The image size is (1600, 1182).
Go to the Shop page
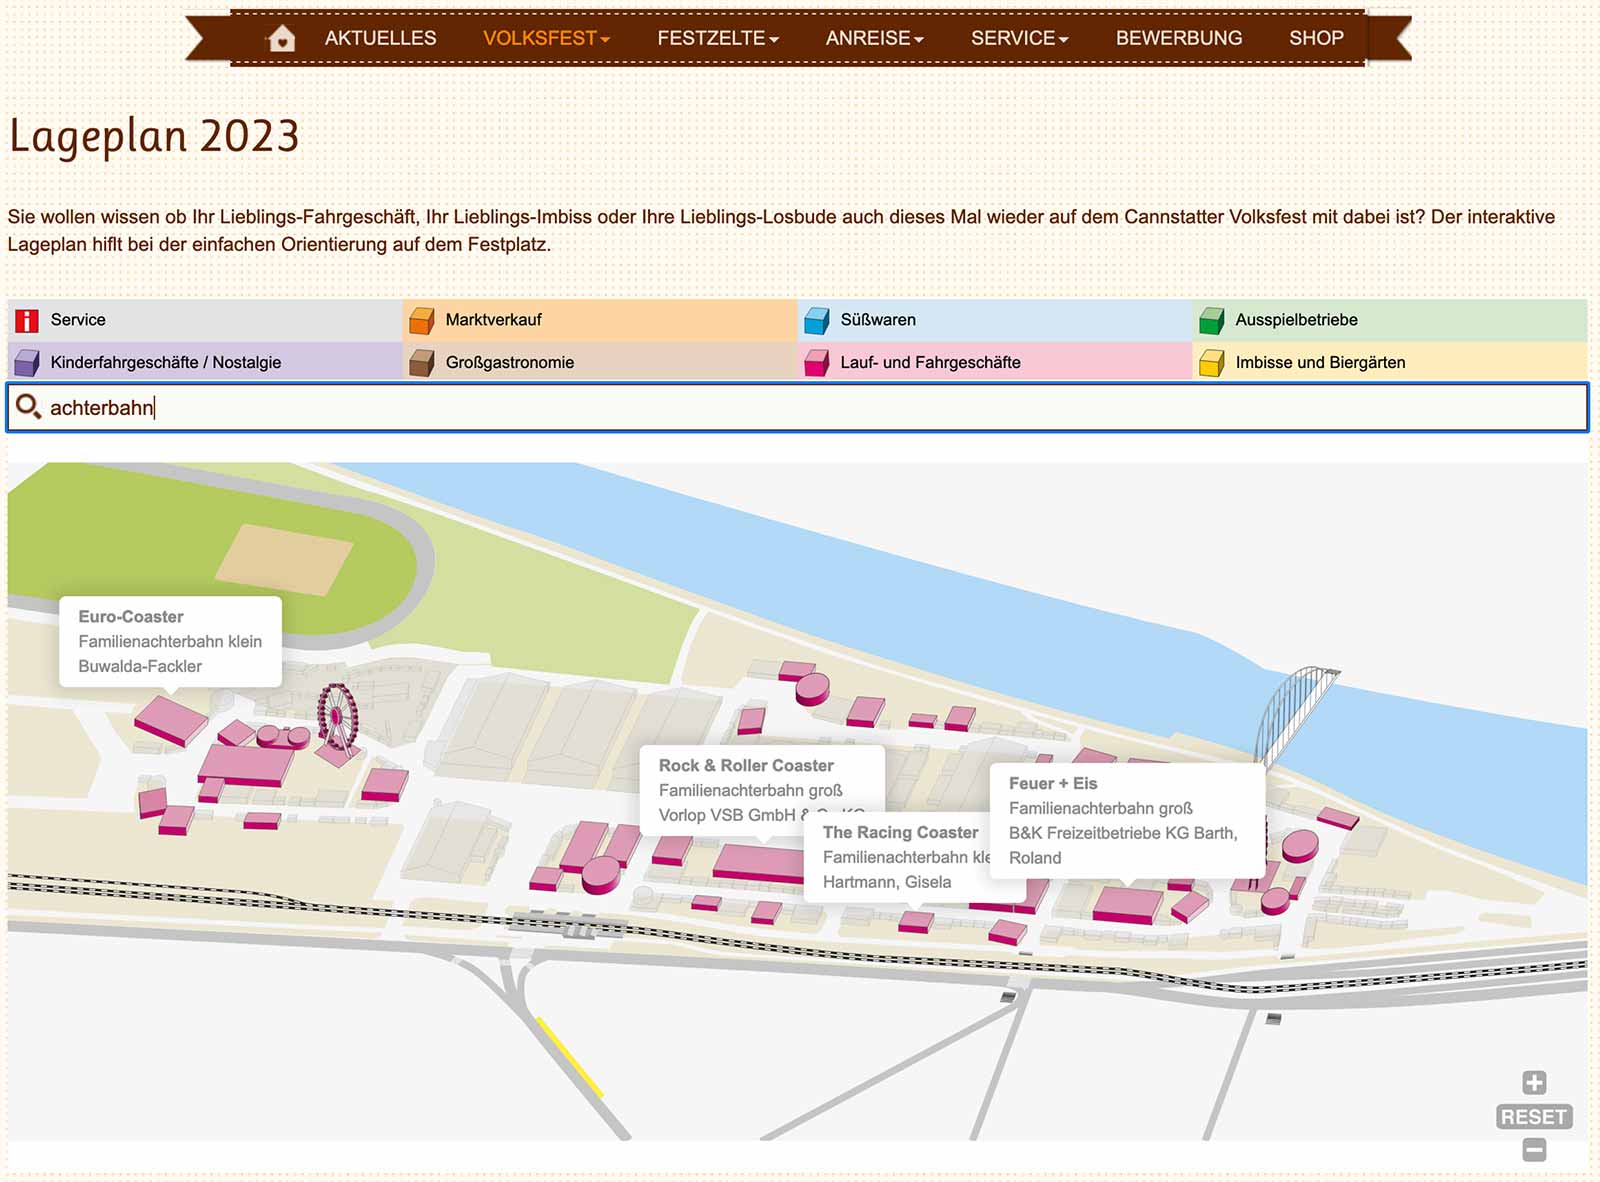pyautogui.click(x=1315, y=38)
